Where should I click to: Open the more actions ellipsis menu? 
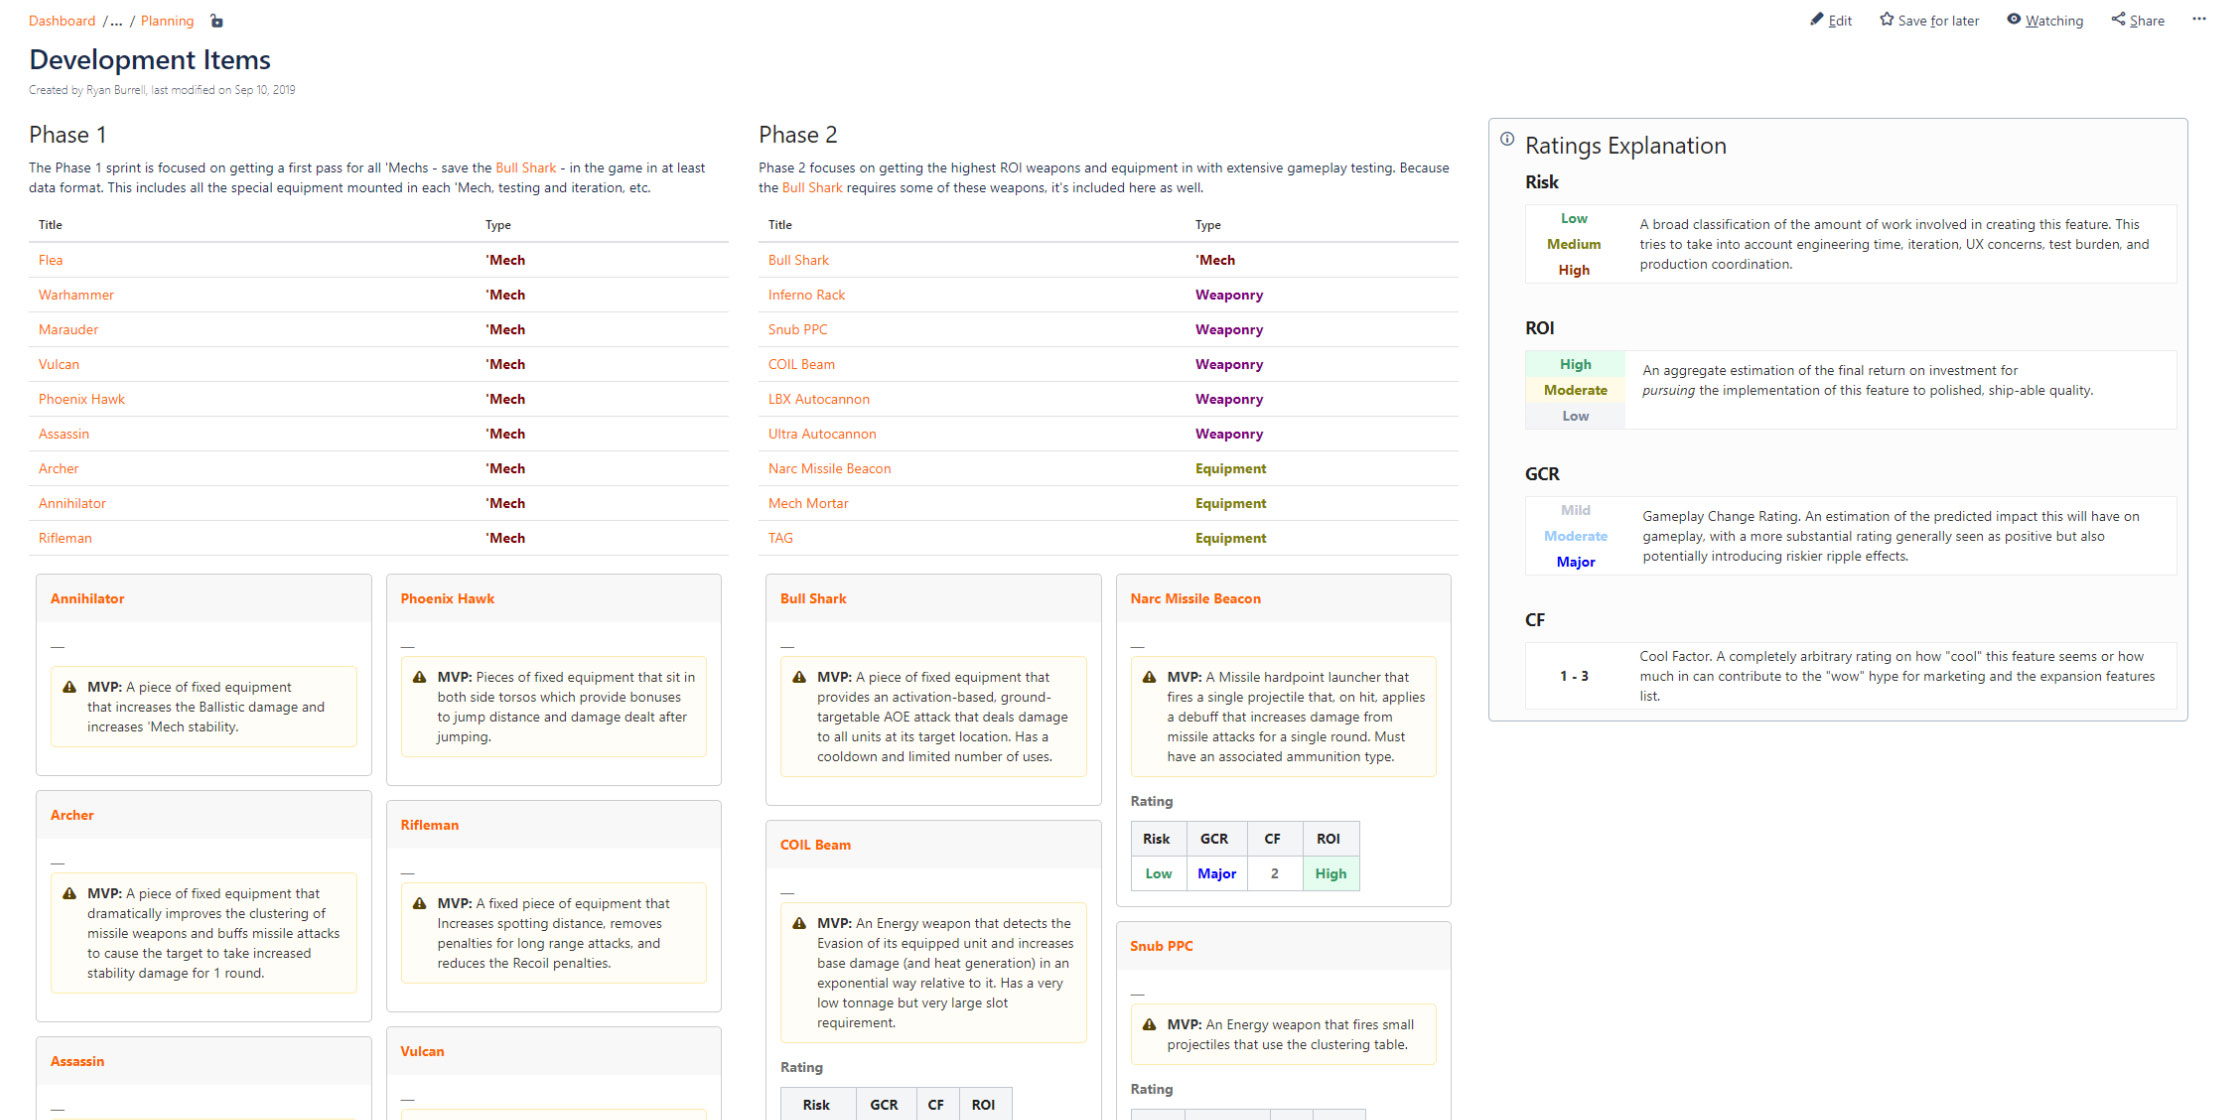coord(2198,19)
